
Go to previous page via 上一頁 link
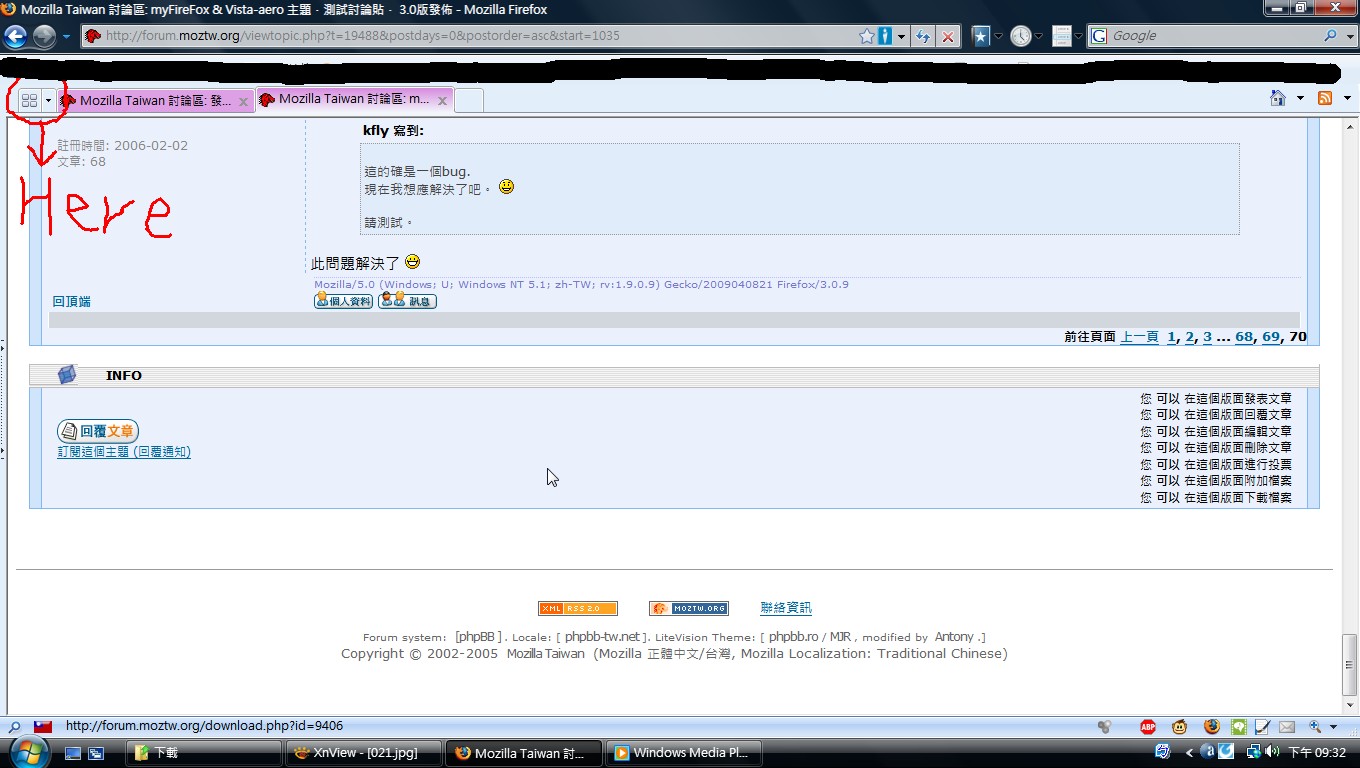tap(1139, 337)
